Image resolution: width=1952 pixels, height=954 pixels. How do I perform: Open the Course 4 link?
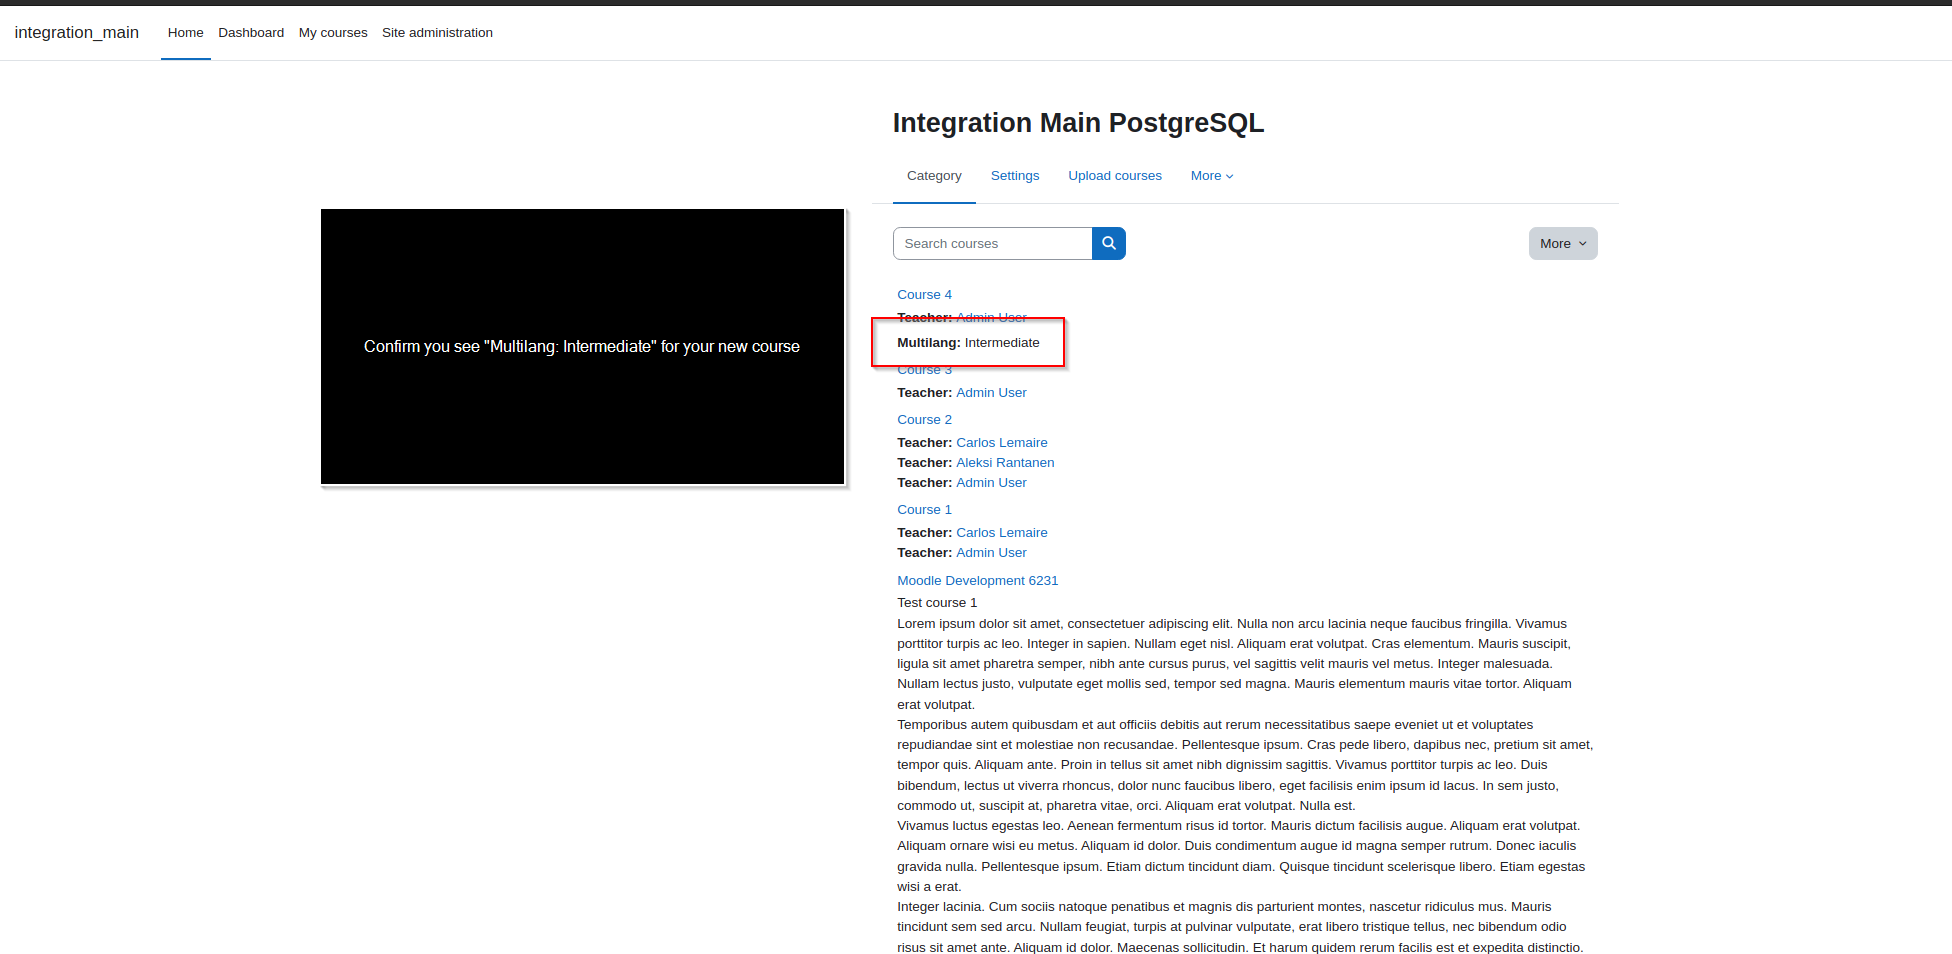tap(924, 295)
